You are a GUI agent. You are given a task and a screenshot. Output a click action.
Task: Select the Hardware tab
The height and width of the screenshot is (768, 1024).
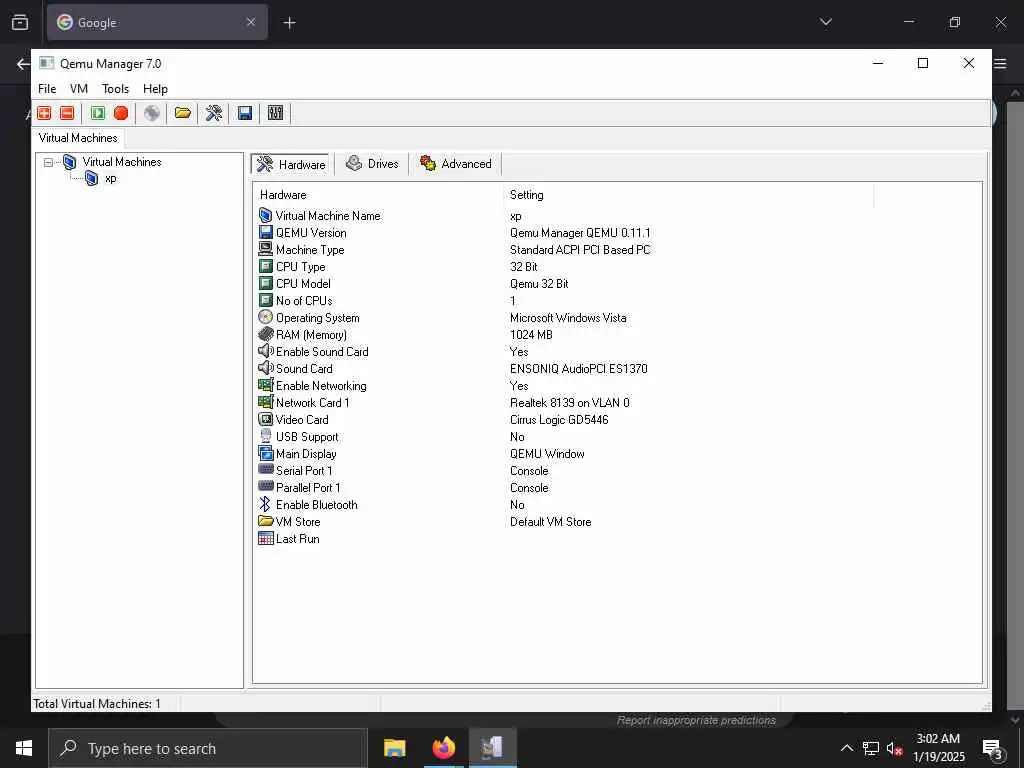coord(291,164)
